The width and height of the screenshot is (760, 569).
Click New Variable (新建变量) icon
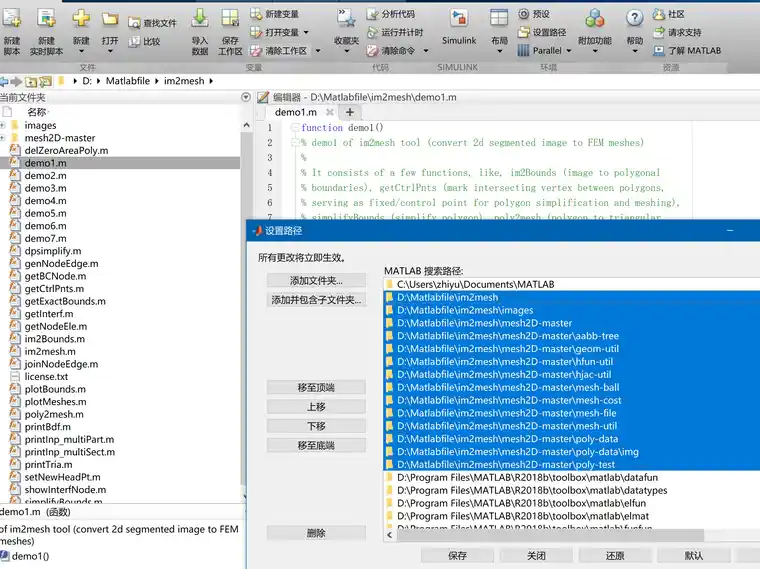pos(256,14)
